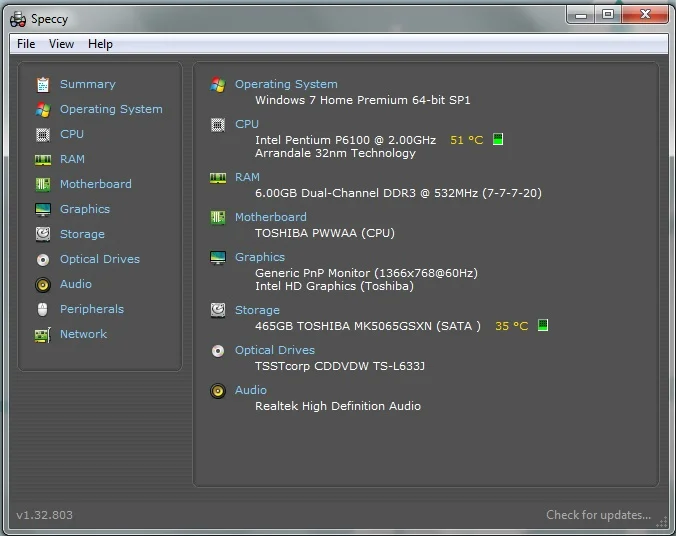Click the Audio heading link in summary

(x=250, y=390)
